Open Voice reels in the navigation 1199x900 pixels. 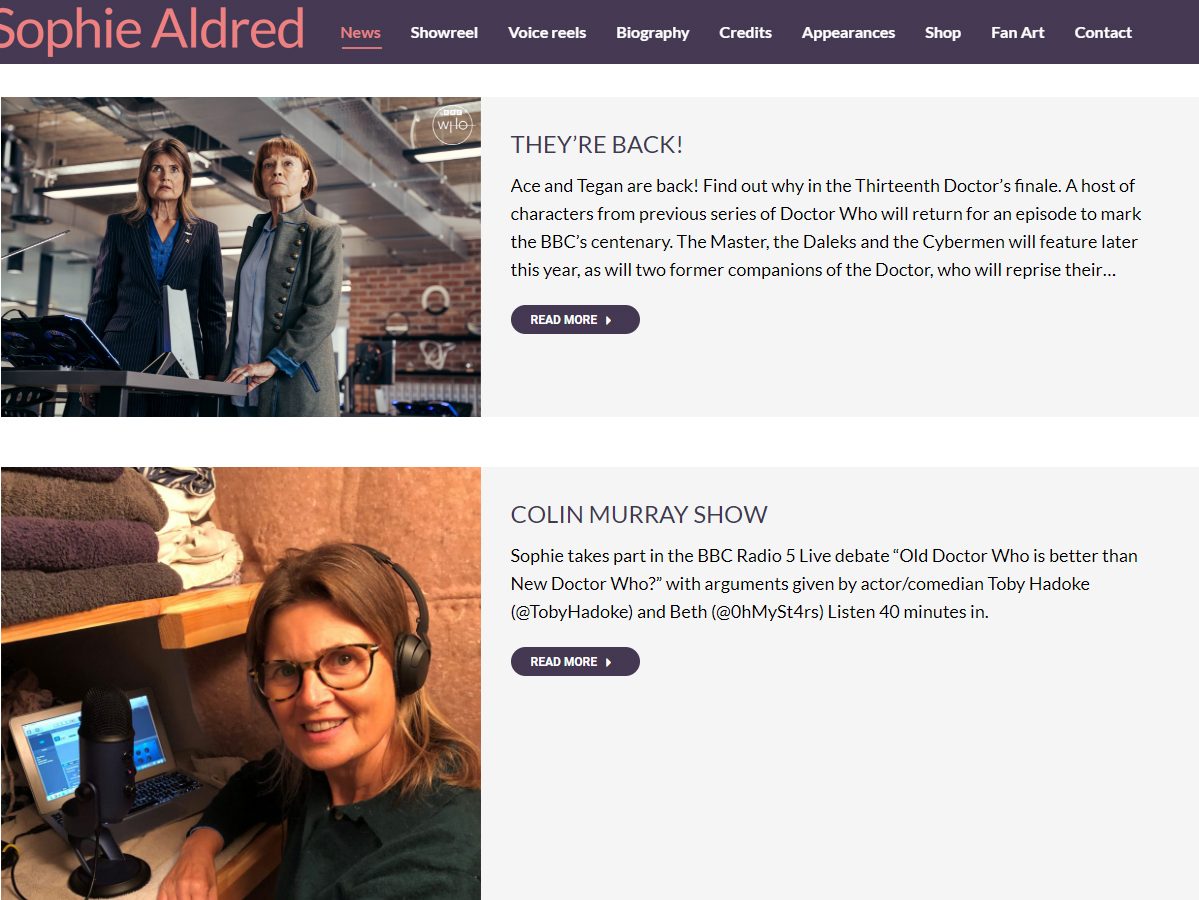pyautogui.click(x=547, y=32)
